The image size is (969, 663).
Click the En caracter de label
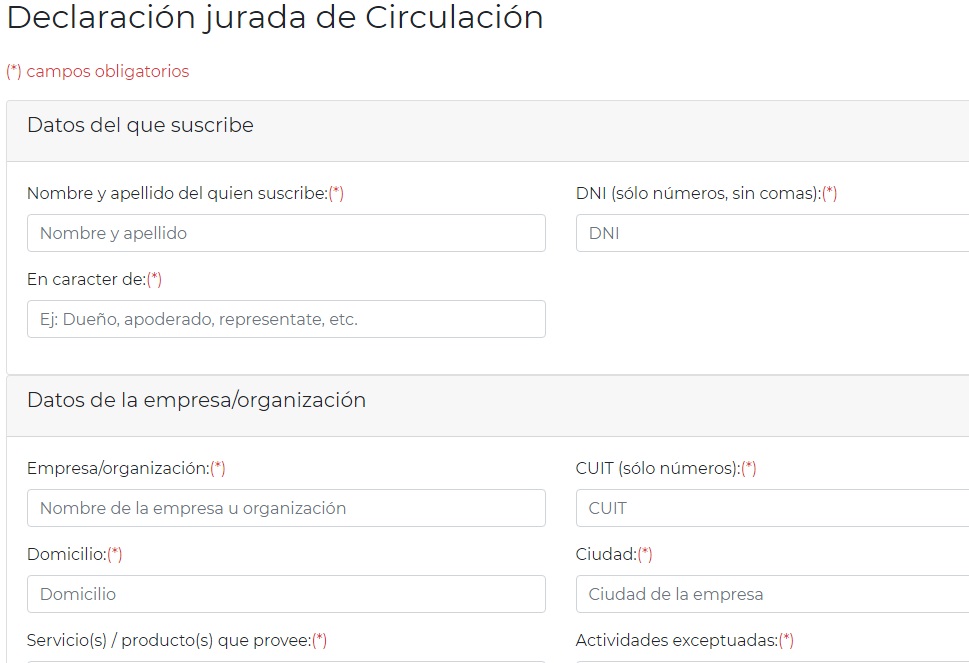tap(95, 279)
